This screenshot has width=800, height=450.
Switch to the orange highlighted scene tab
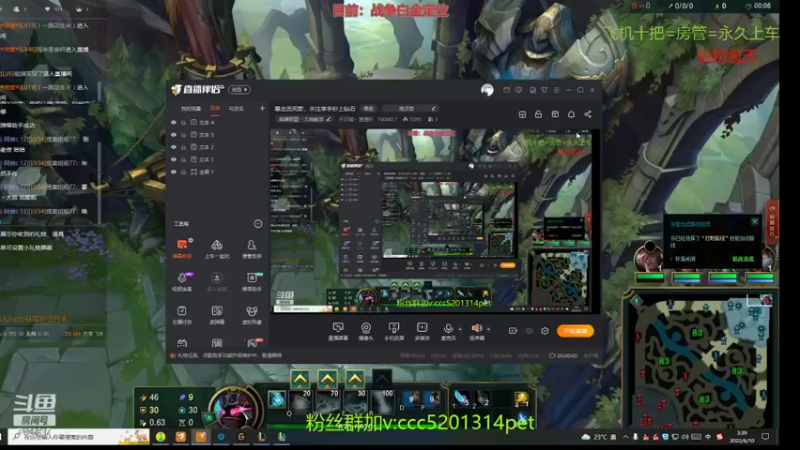pyautogui.click(x=215, y=108)
